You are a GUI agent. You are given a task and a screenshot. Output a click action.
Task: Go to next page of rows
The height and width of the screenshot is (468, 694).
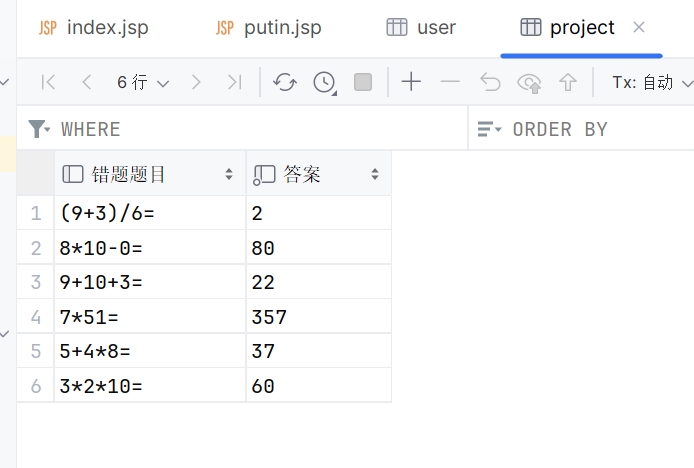tap(196, 82)
